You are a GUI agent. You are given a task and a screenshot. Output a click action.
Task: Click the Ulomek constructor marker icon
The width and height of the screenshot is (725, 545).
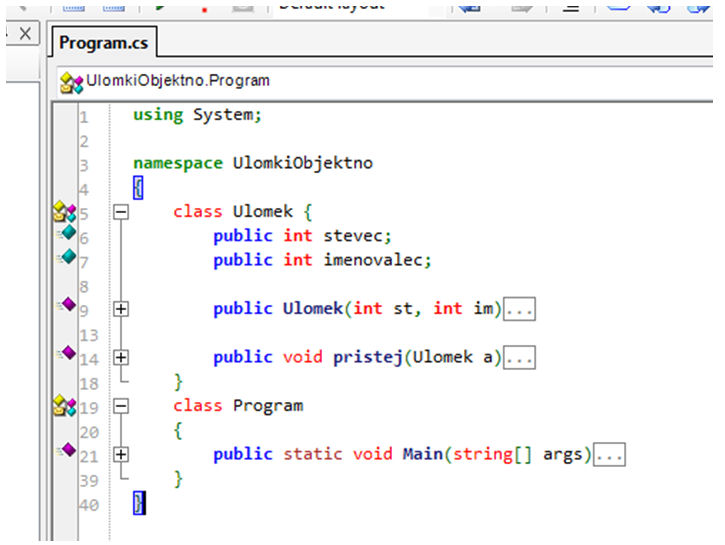click(x=67, y=304)
